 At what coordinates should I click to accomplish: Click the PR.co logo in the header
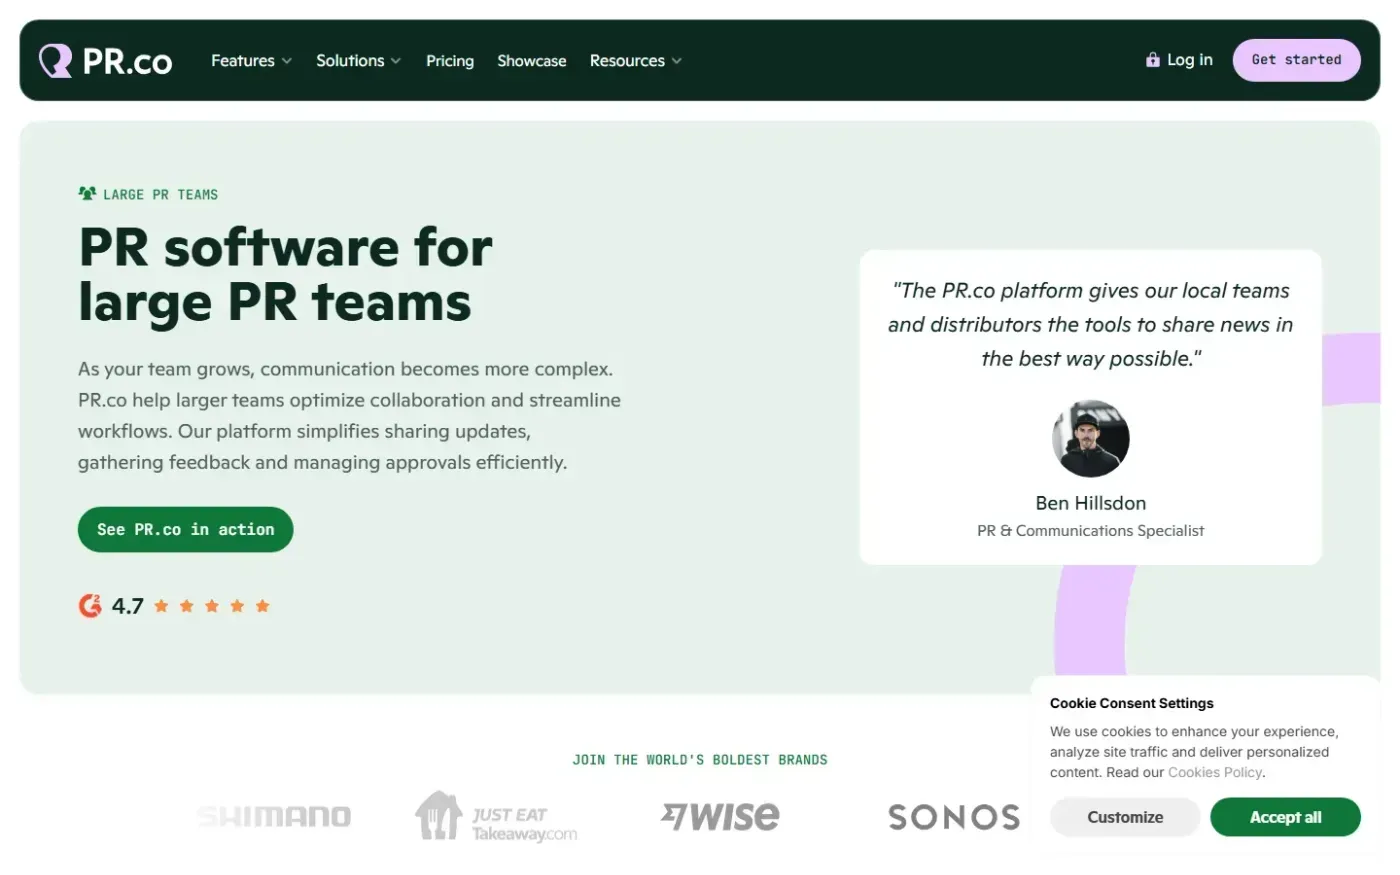pyautogui.click(x=105, y=61)
